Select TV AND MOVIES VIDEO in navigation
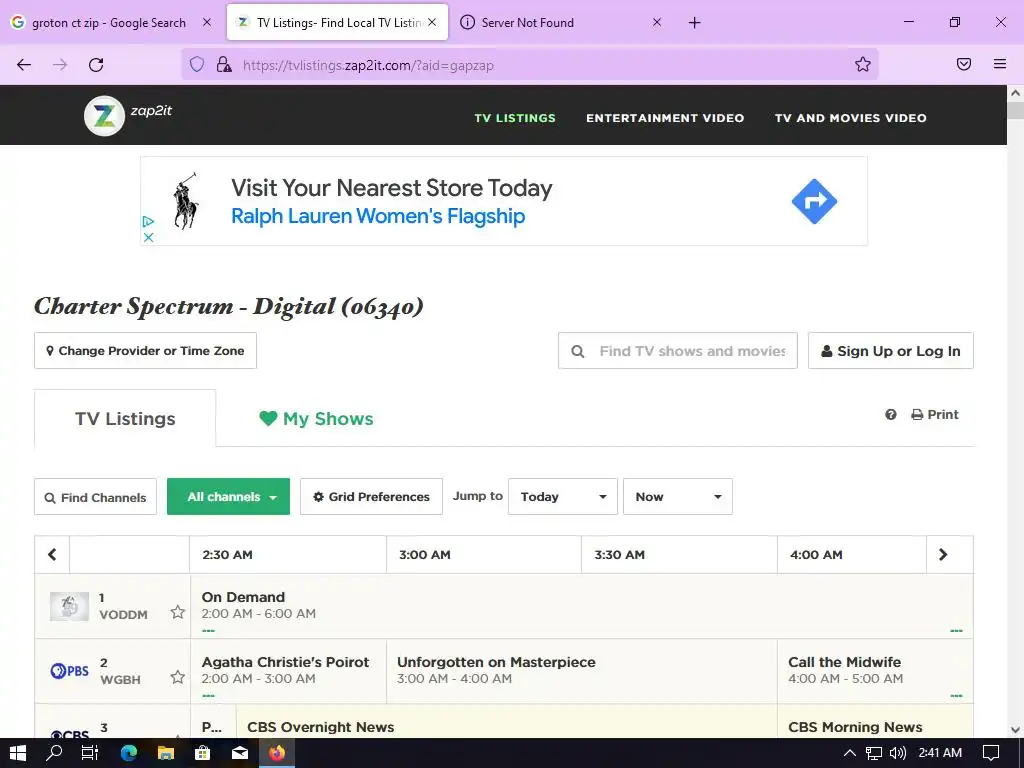 tap(850, 118)
